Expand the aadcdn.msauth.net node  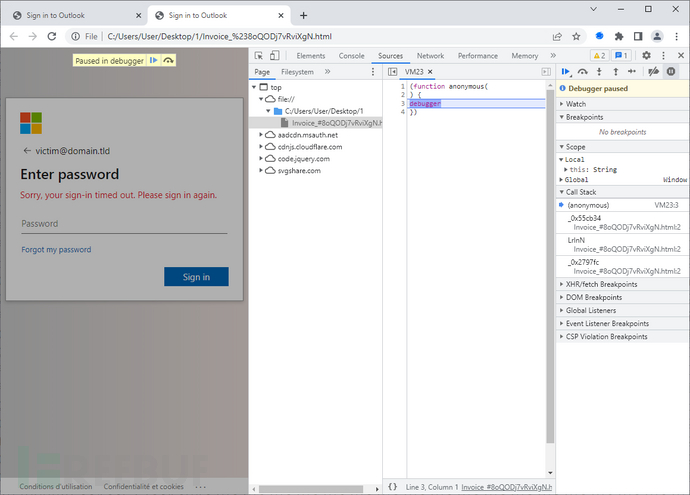pos(261,135)
